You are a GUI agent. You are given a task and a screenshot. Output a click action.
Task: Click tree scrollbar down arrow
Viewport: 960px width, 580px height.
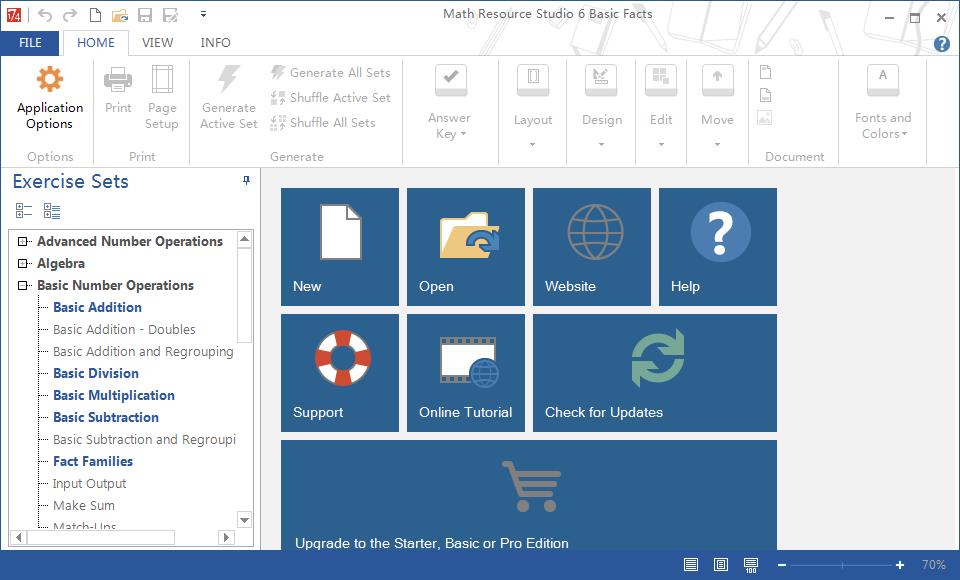pos(244,520)
